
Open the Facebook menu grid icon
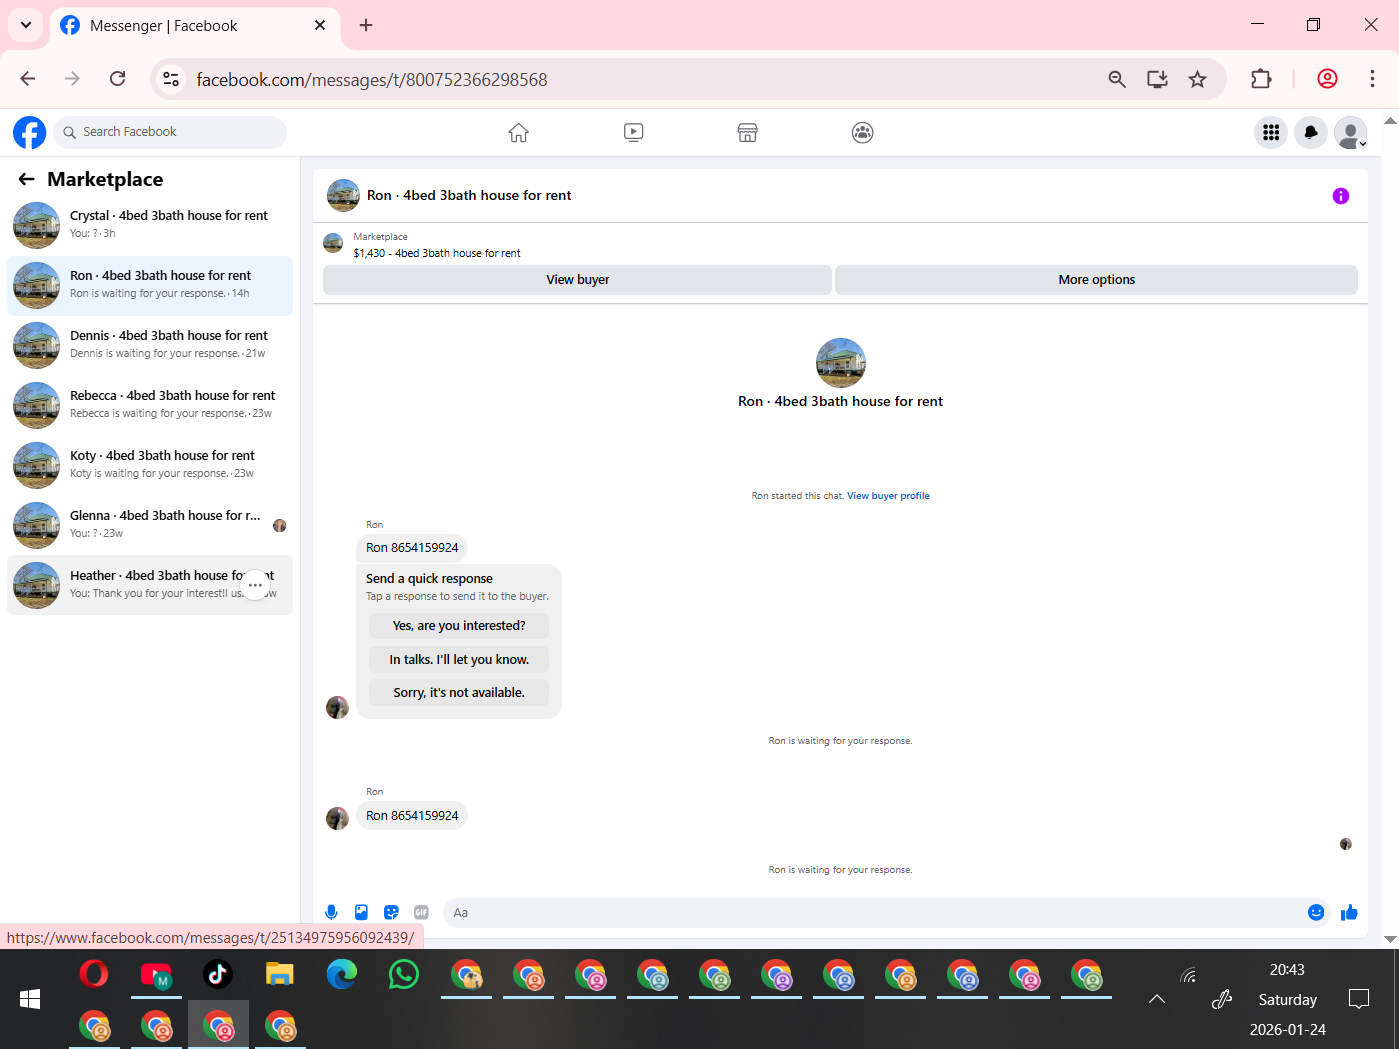click(1271, 132)
